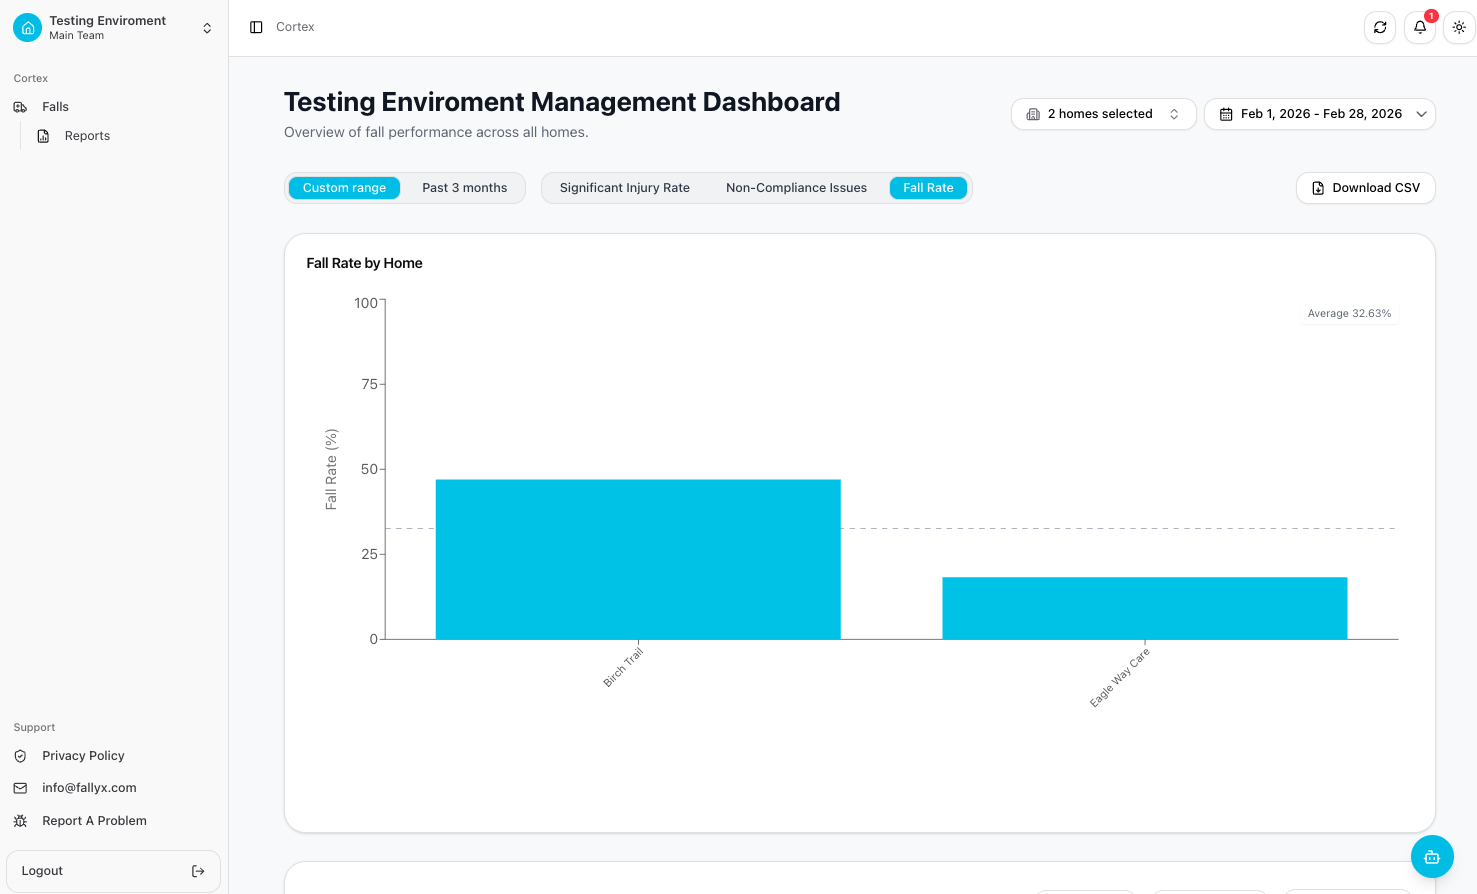The image size is (1477, 894).
Task: Click the Download CSV button
Action: point(1365,188)
